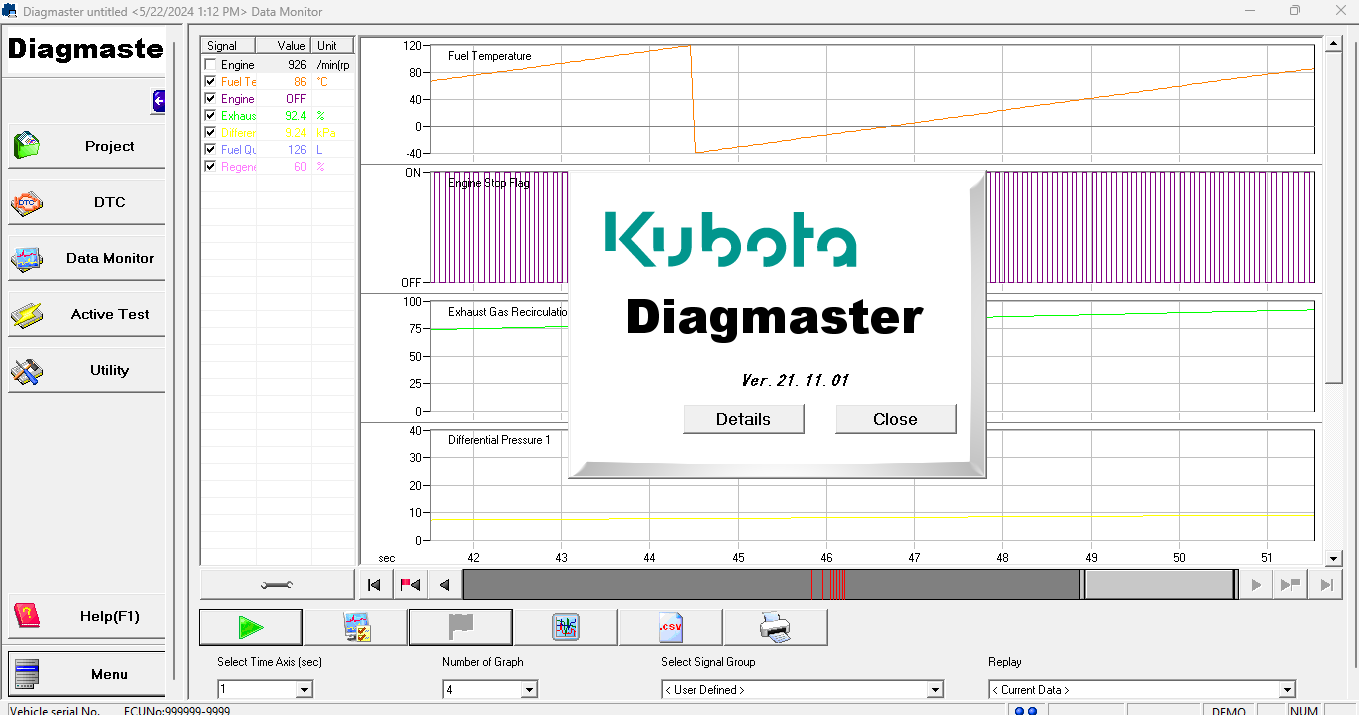Click the light gray timeline thumb
This screenshot has height=715, width=1359.
click(x=1158, y=585)
